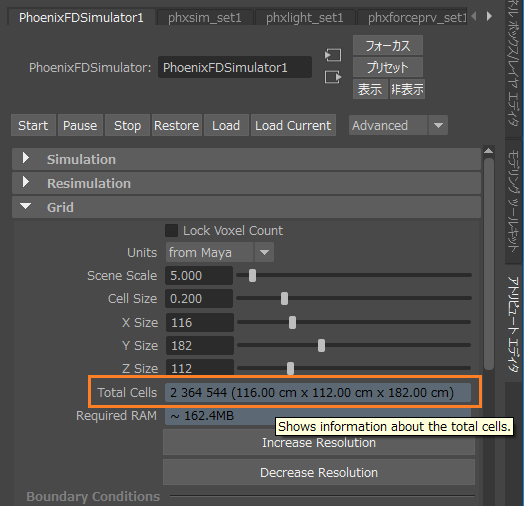
Task: Click the Z Size slider handle
Action: point(290,368)
